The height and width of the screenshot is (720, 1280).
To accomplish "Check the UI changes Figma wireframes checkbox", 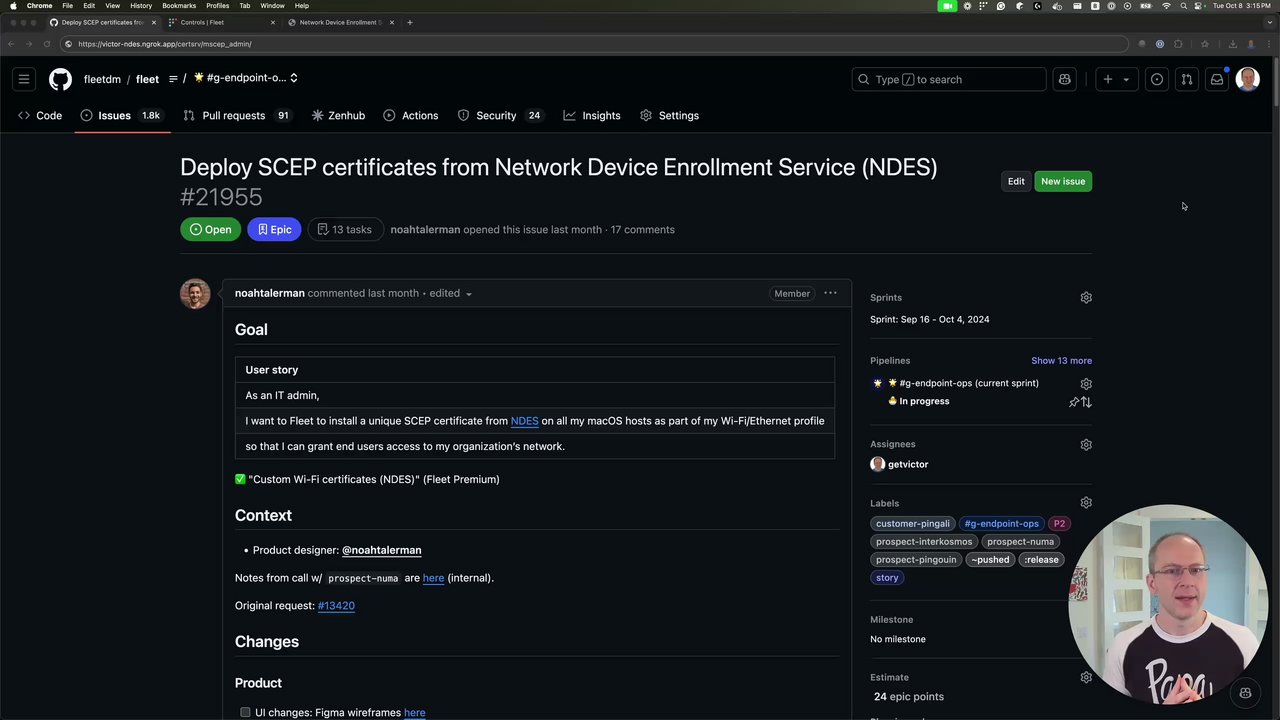I will click(x=245, y=712).
